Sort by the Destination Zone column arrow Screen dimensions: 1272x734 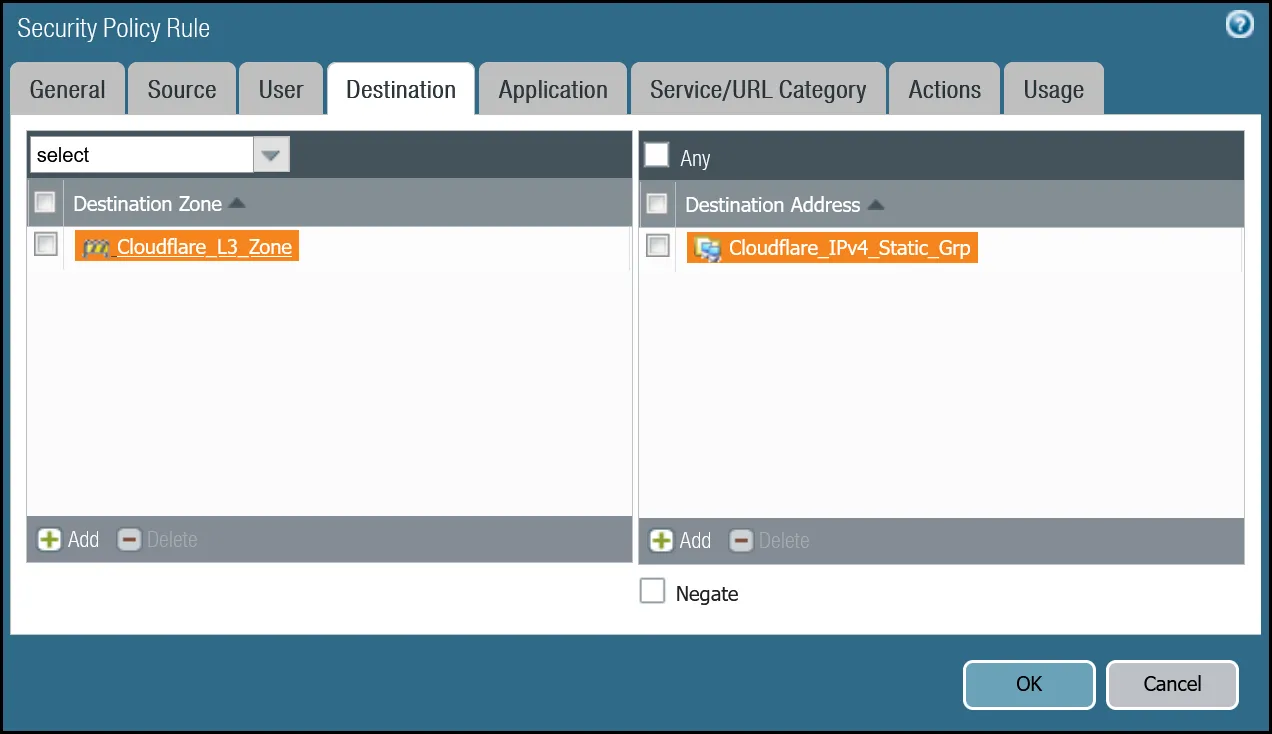click(237, 202)
